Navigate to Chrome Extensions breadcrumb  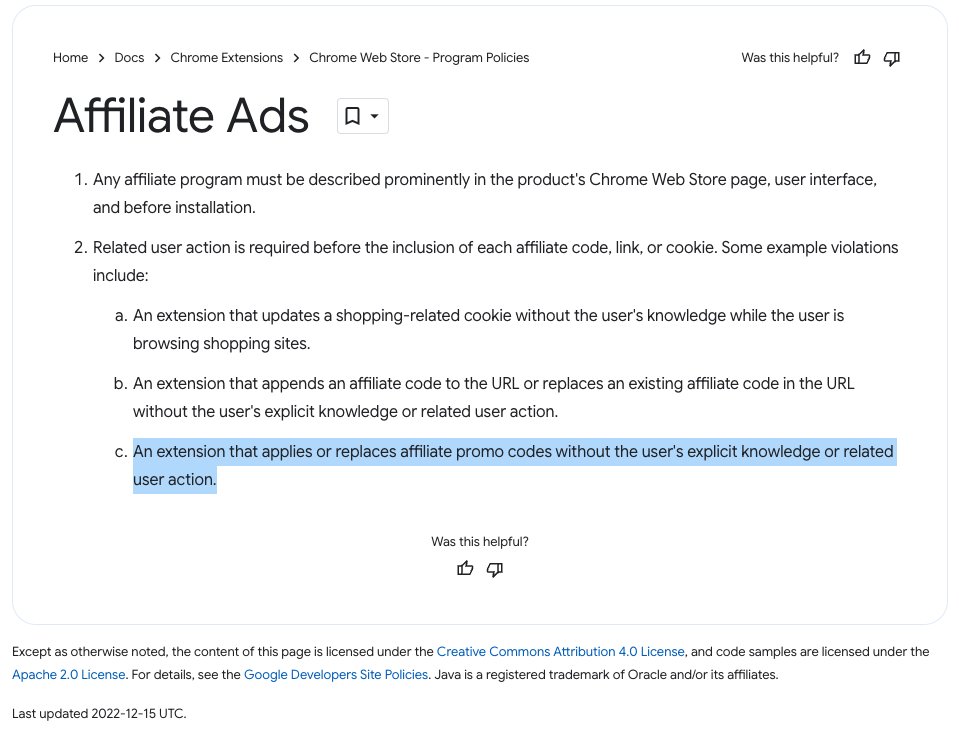coord(226,57)
